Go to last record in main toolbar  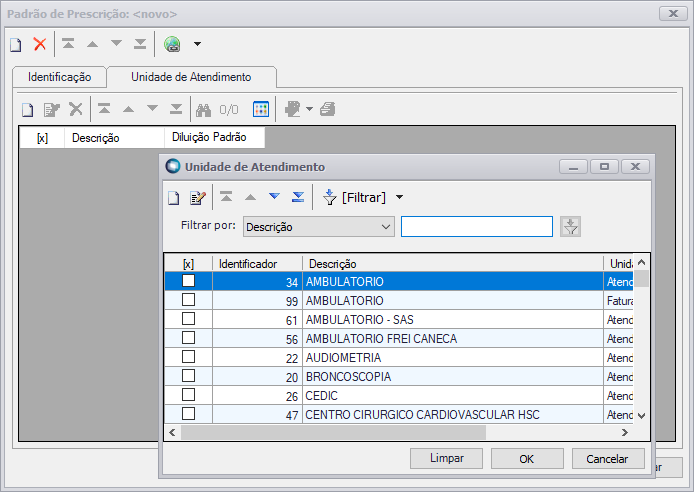[x=140, y=44]
